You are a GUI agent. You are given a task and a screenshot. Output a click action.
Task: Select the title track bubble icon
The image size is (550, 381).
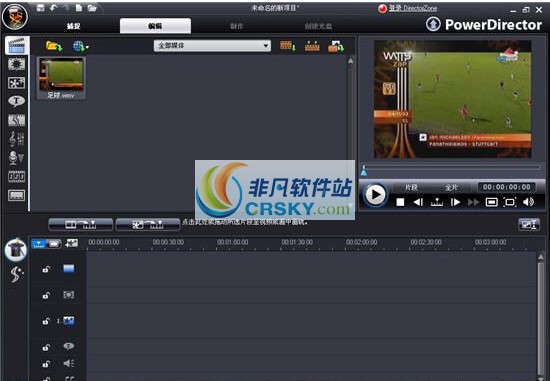69,346
